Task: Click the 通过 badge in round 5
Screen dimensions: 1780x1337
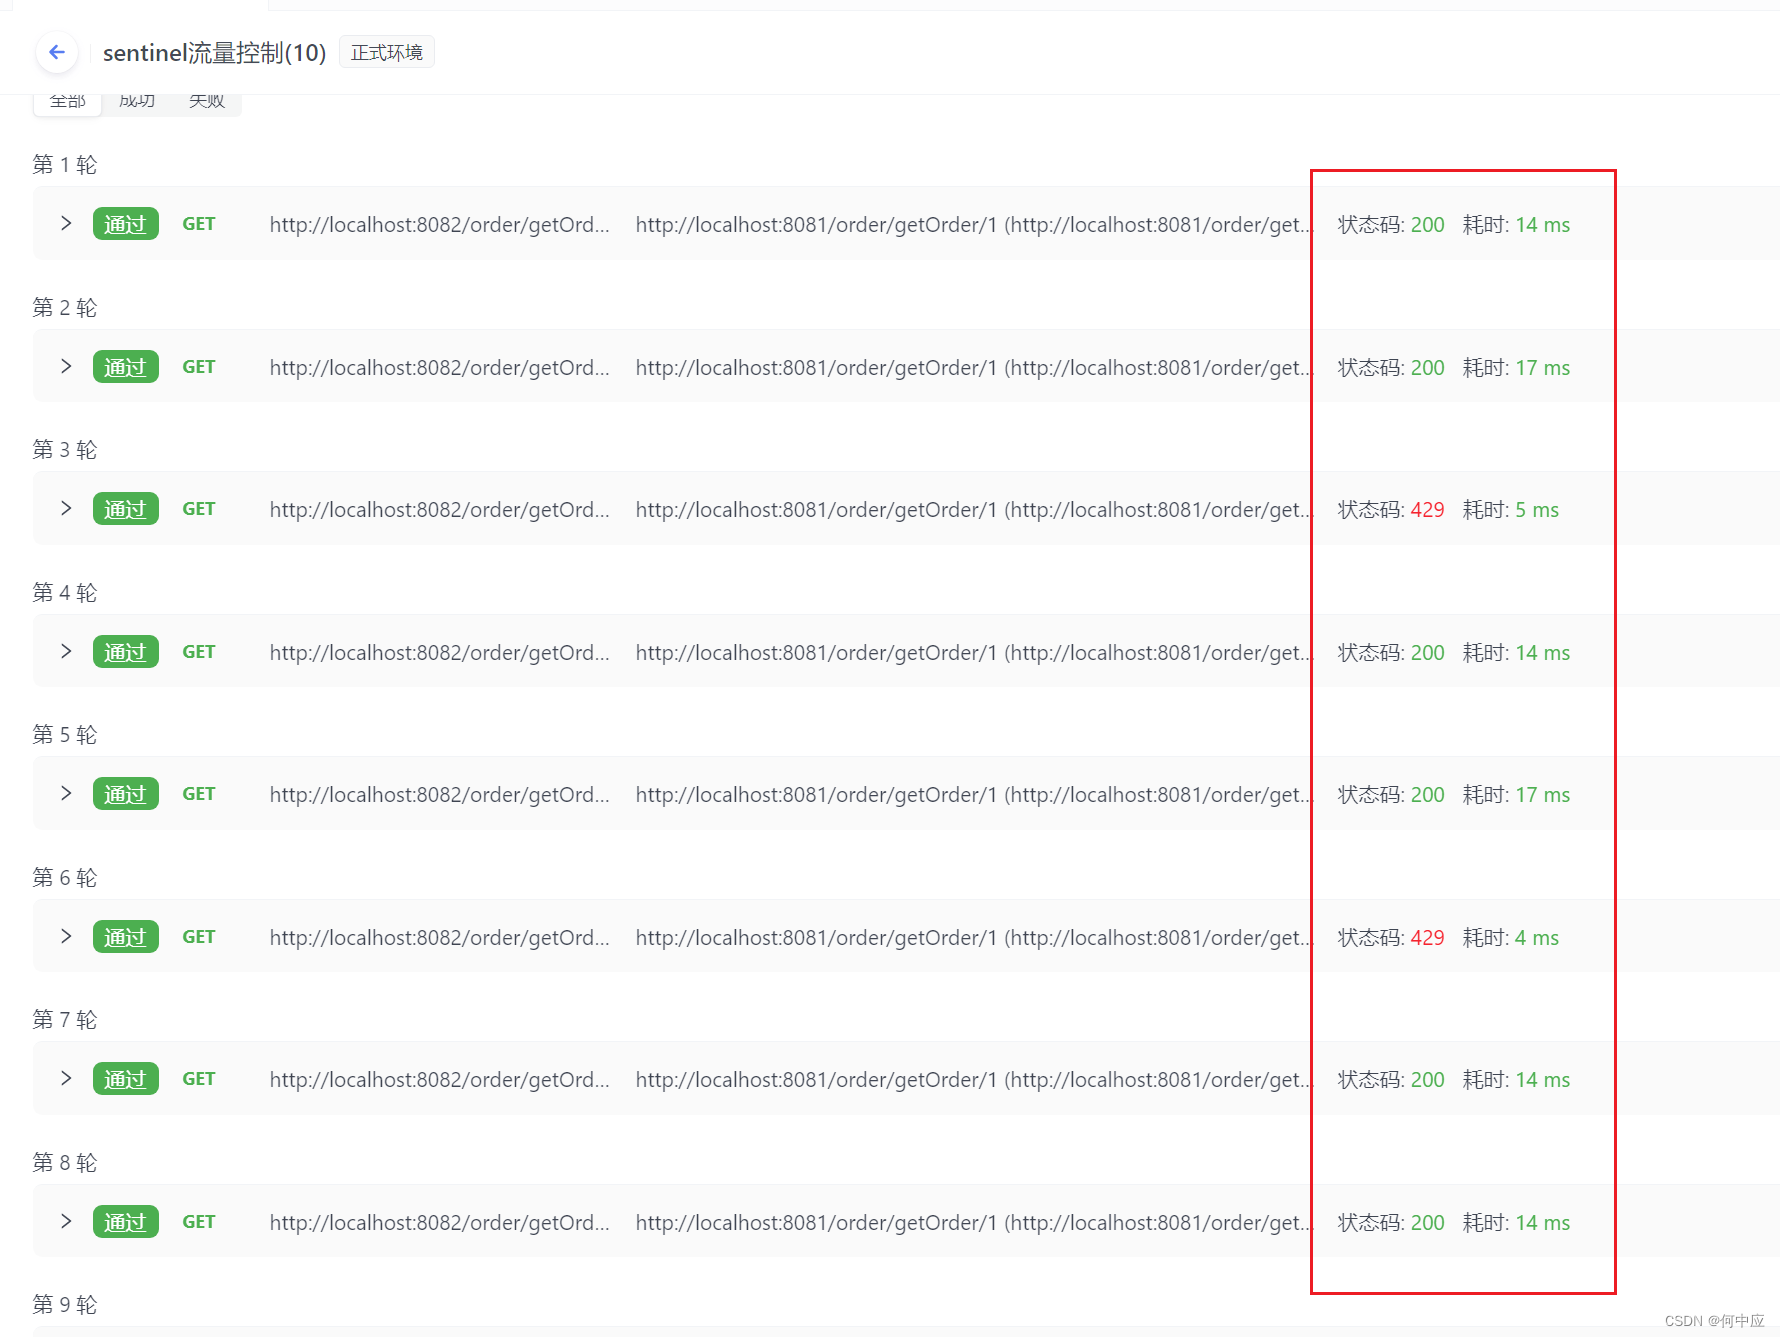Action: tap(126, 794)
